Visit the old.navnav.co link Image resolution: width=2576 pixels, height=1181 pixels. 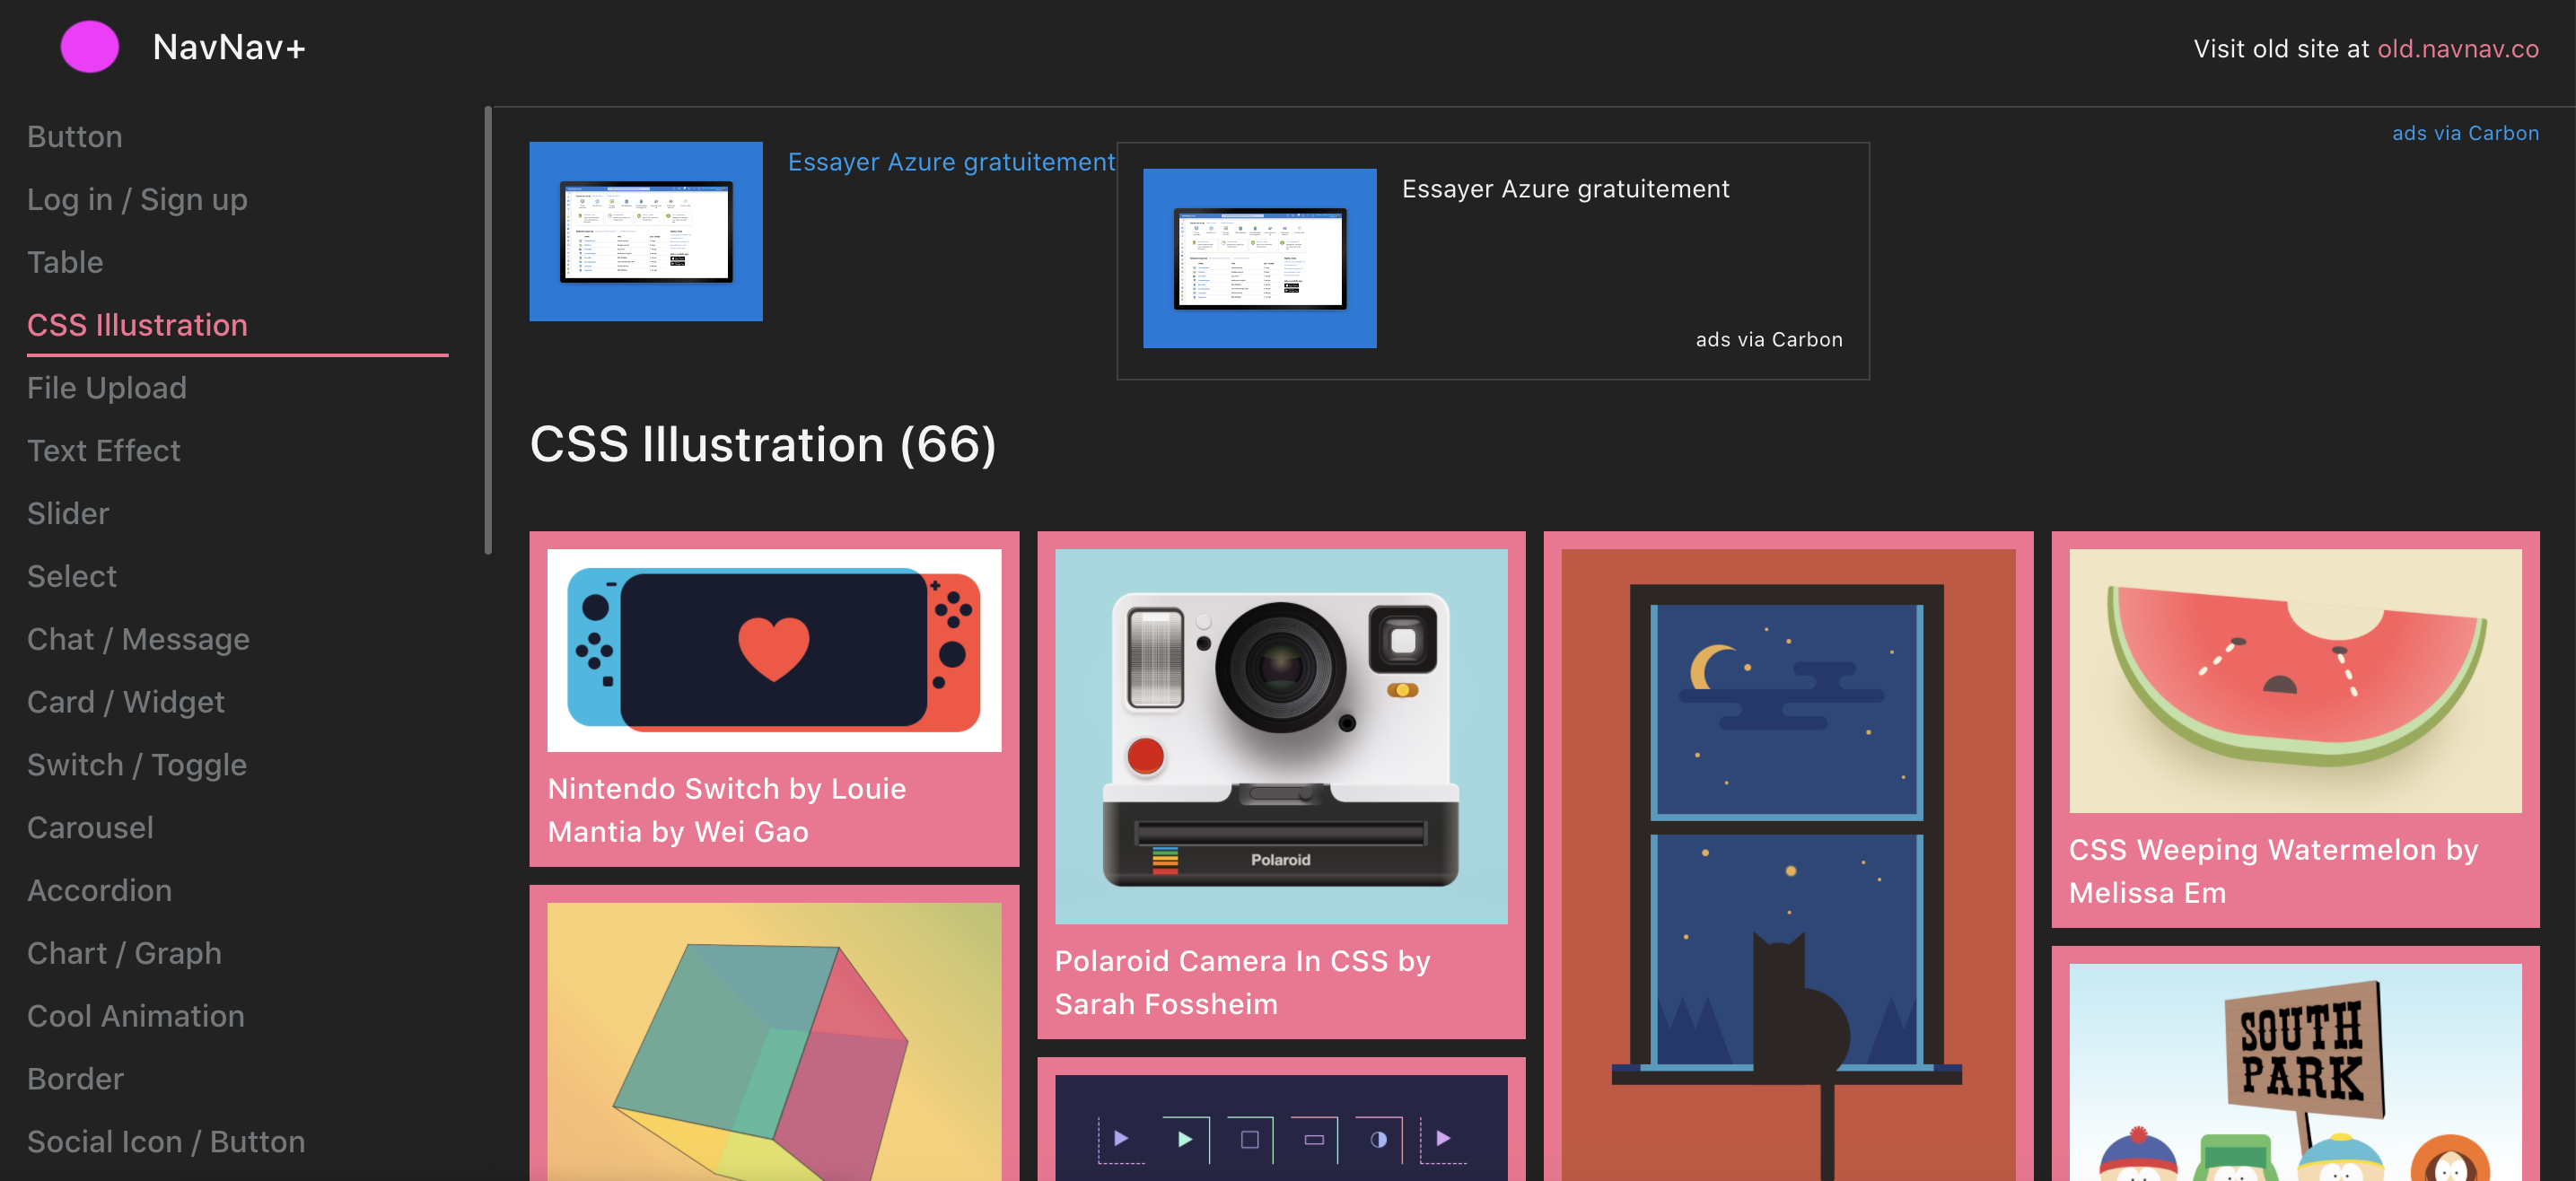click(x=2458, y=48)
